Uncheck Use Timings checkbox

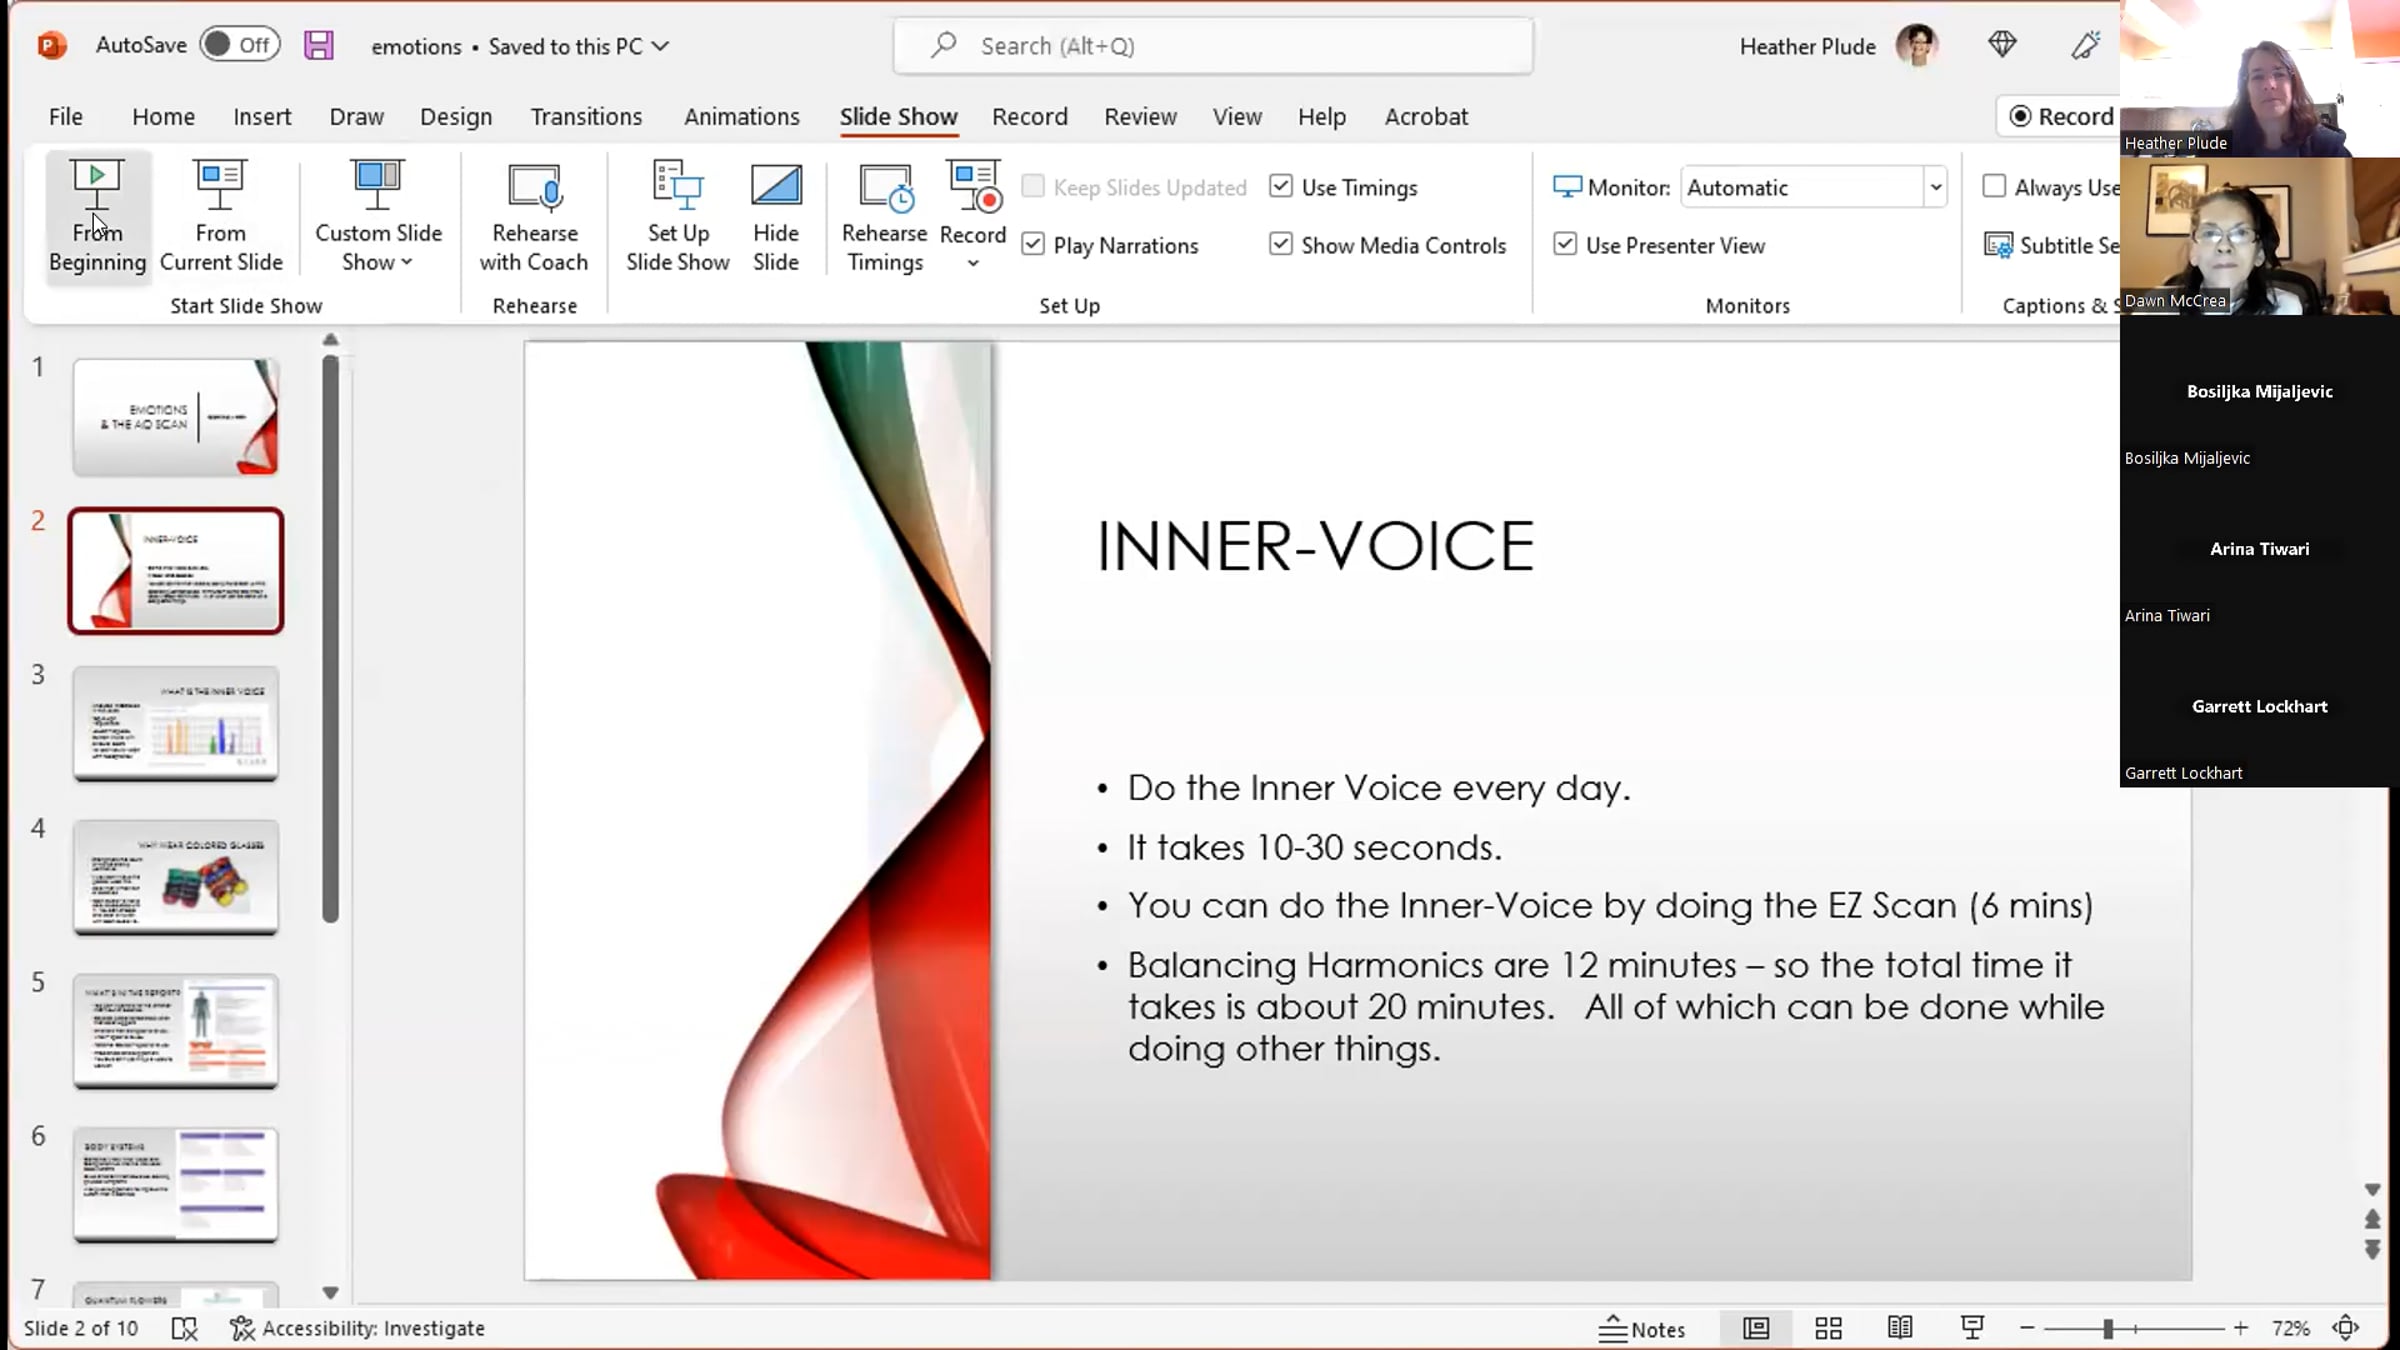[x=1281, y=187]
